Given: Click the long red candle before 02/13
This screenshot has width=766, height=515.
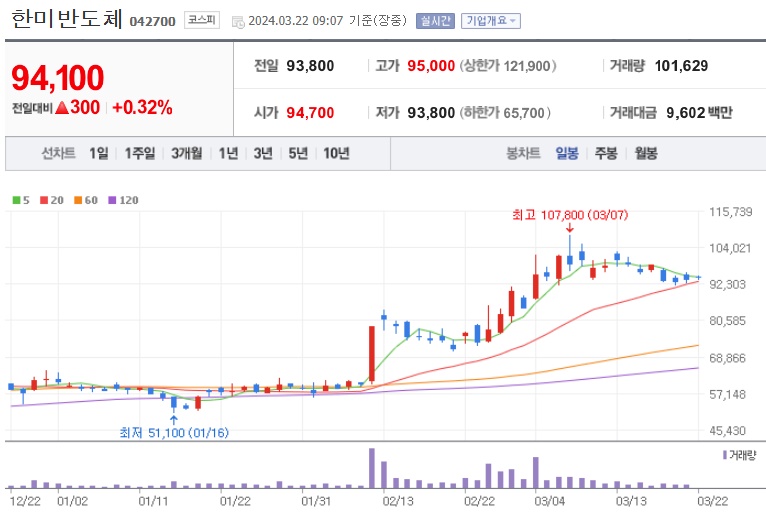Looking at the screenshot, I should click(372, 354).
